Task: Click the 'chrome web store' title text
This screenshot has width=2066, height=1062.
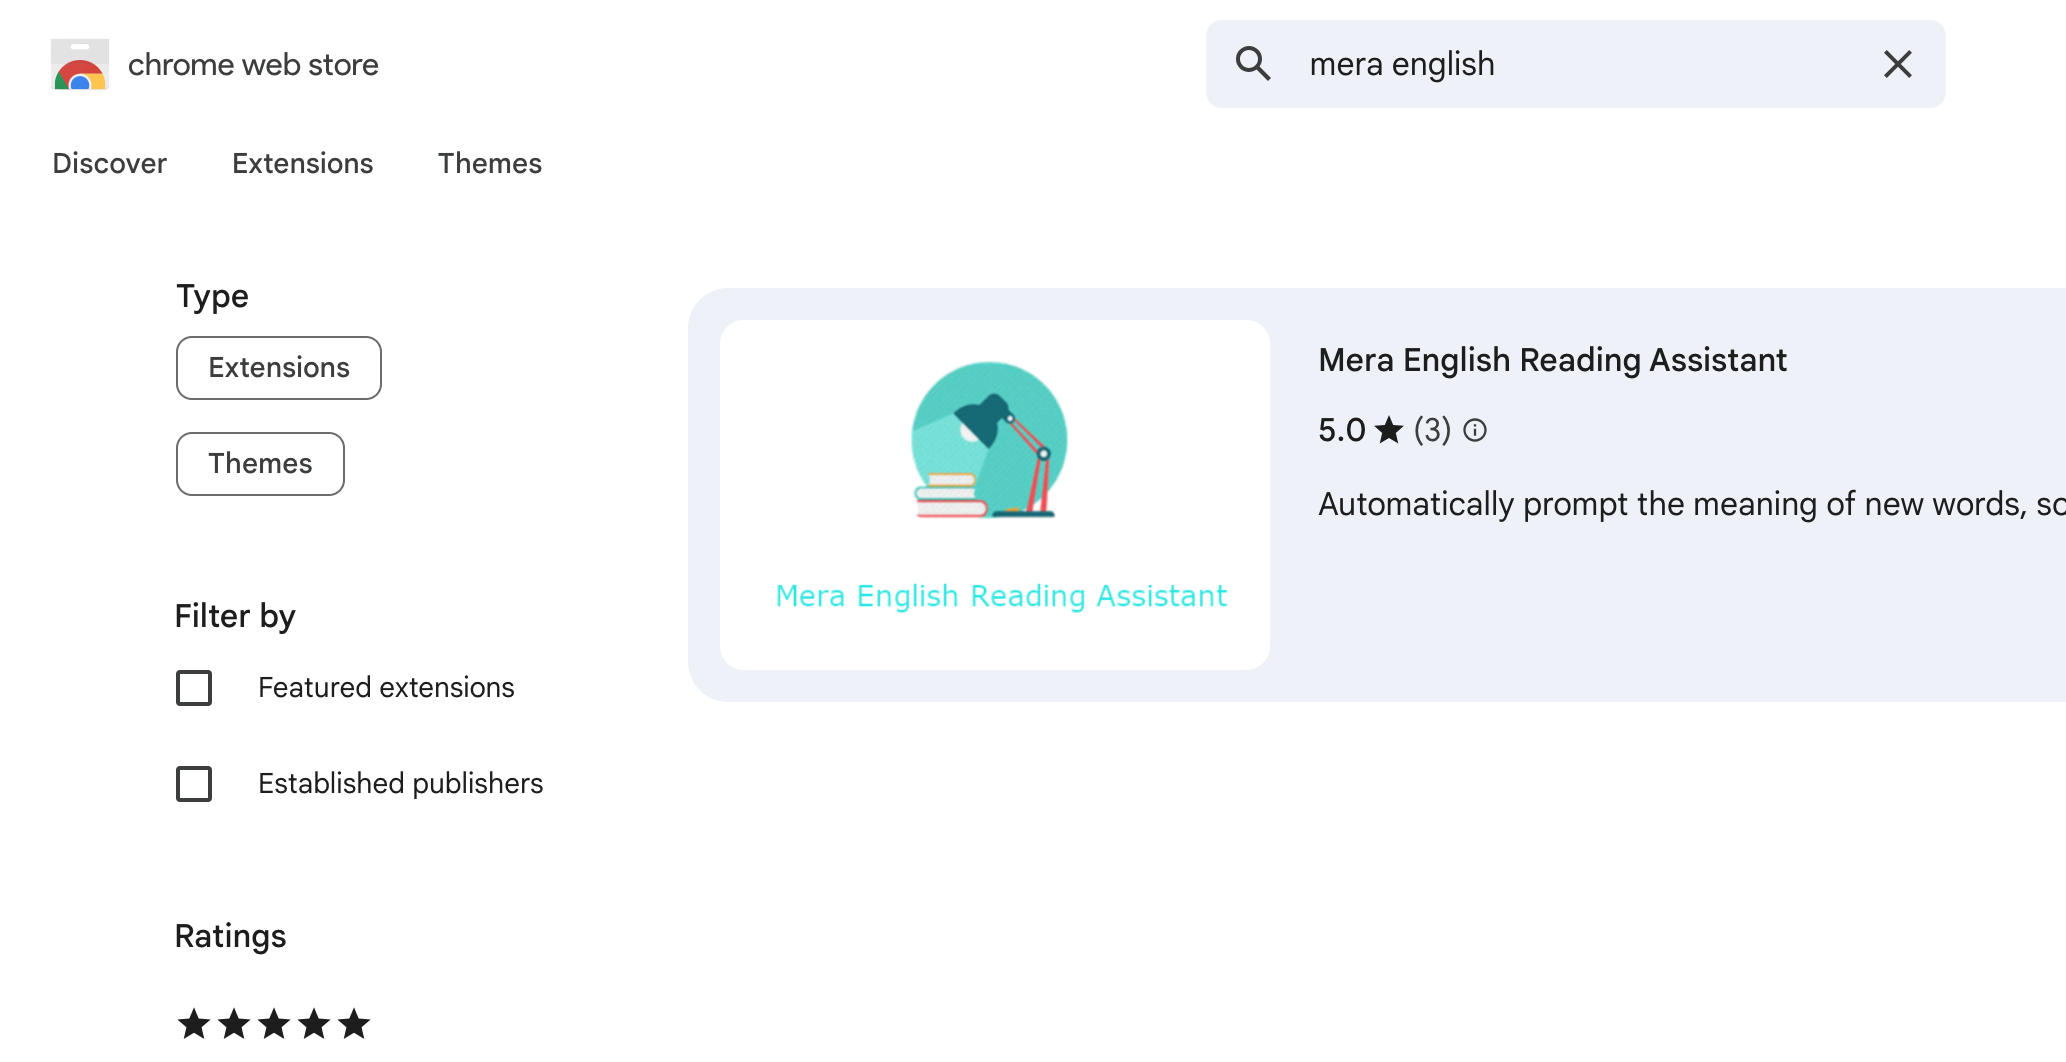Action: tap(253, 65)
